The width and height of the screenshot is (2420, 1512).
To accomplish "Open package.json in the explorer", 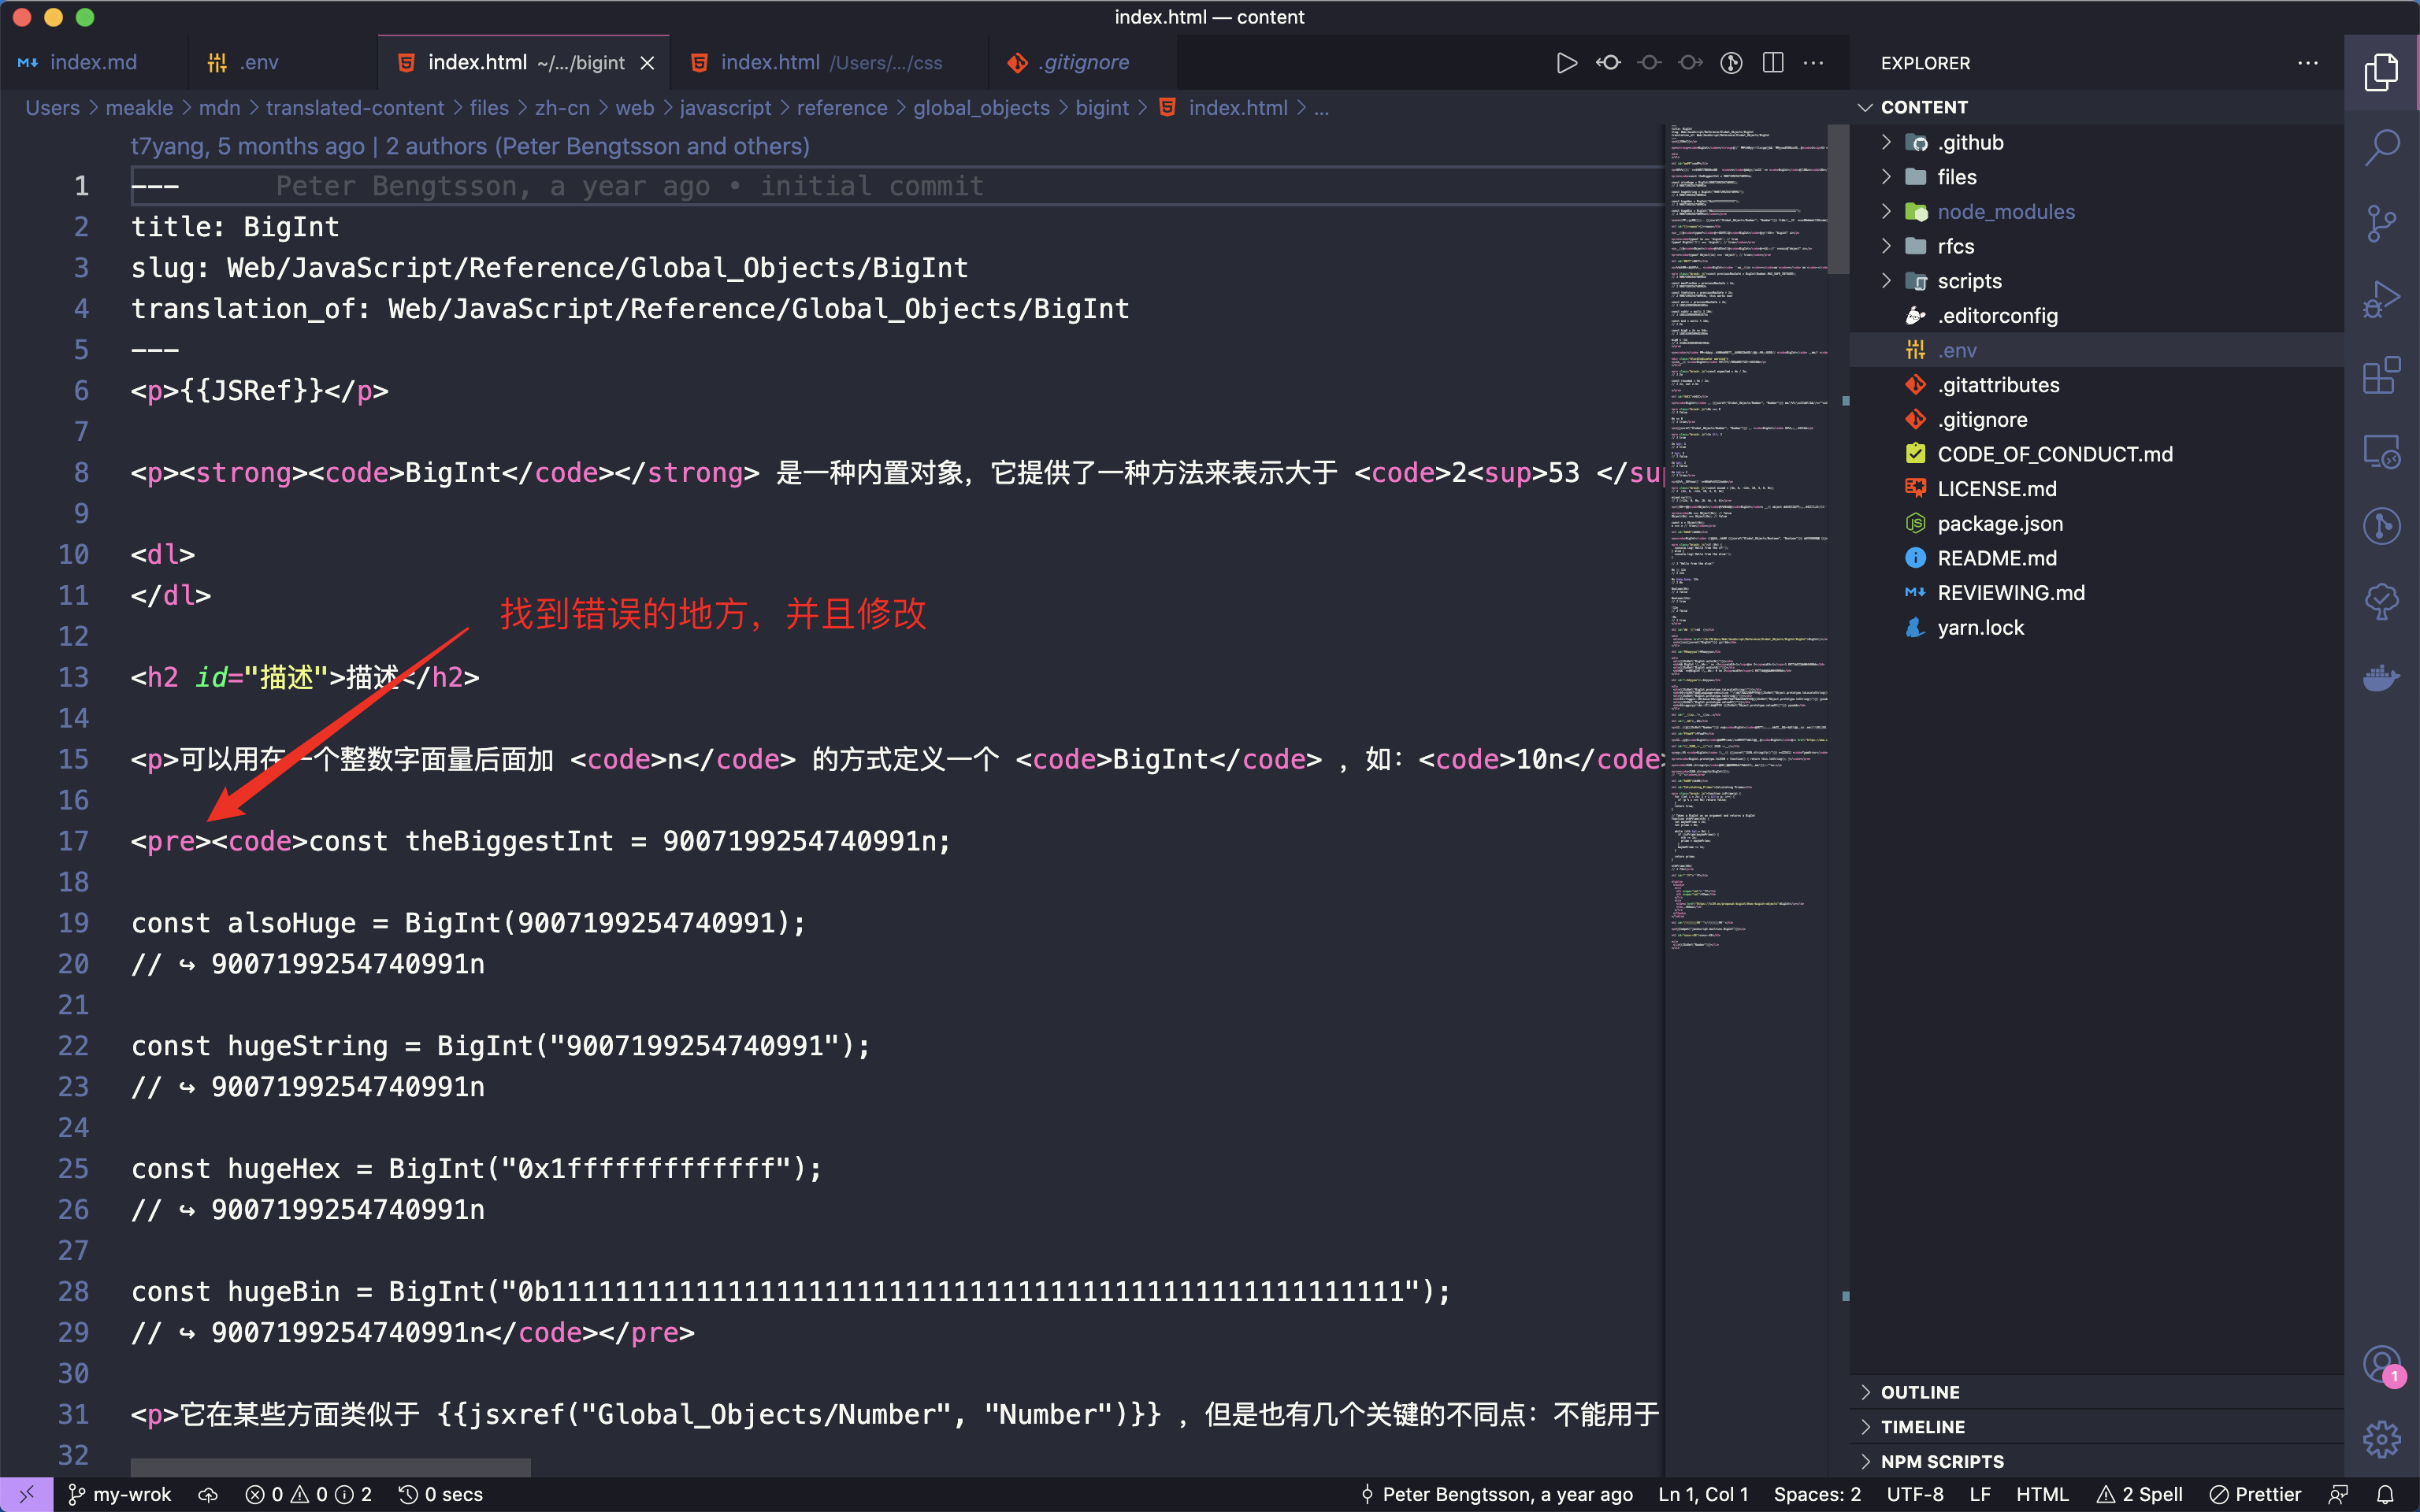I will point(1999,524).
